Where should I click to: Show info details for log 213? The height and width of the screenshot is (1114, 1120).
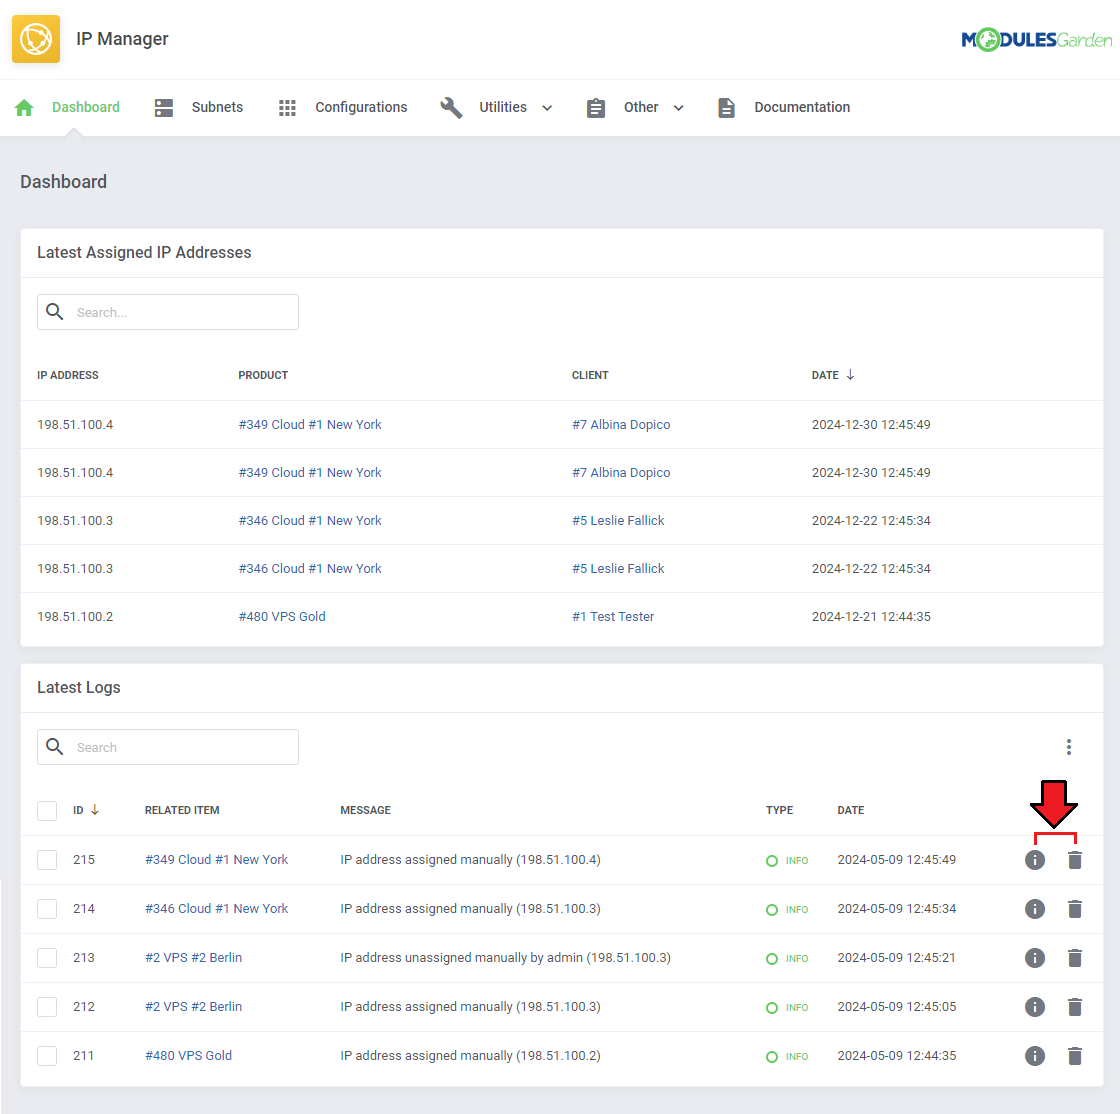[1035, 958]
